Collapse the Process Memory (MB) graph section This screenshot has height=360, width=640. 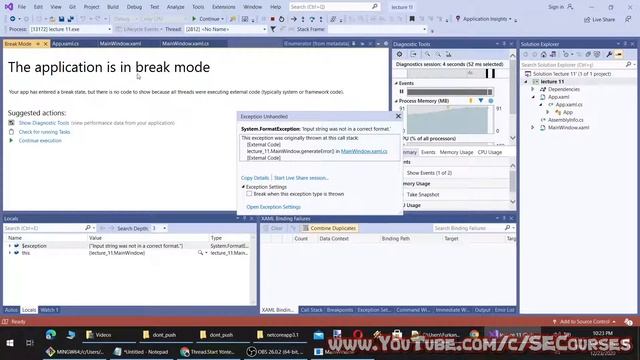click(x=396, y=101)
